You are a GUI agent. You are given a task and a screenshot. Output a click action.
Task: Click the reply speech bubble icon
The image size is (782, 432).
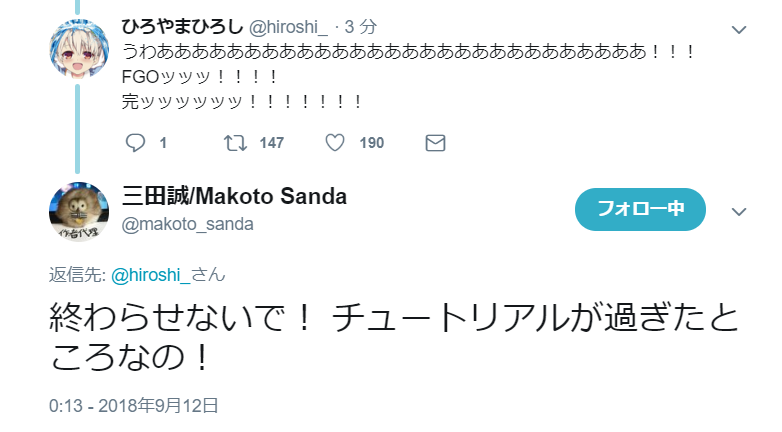click(137, 143)
